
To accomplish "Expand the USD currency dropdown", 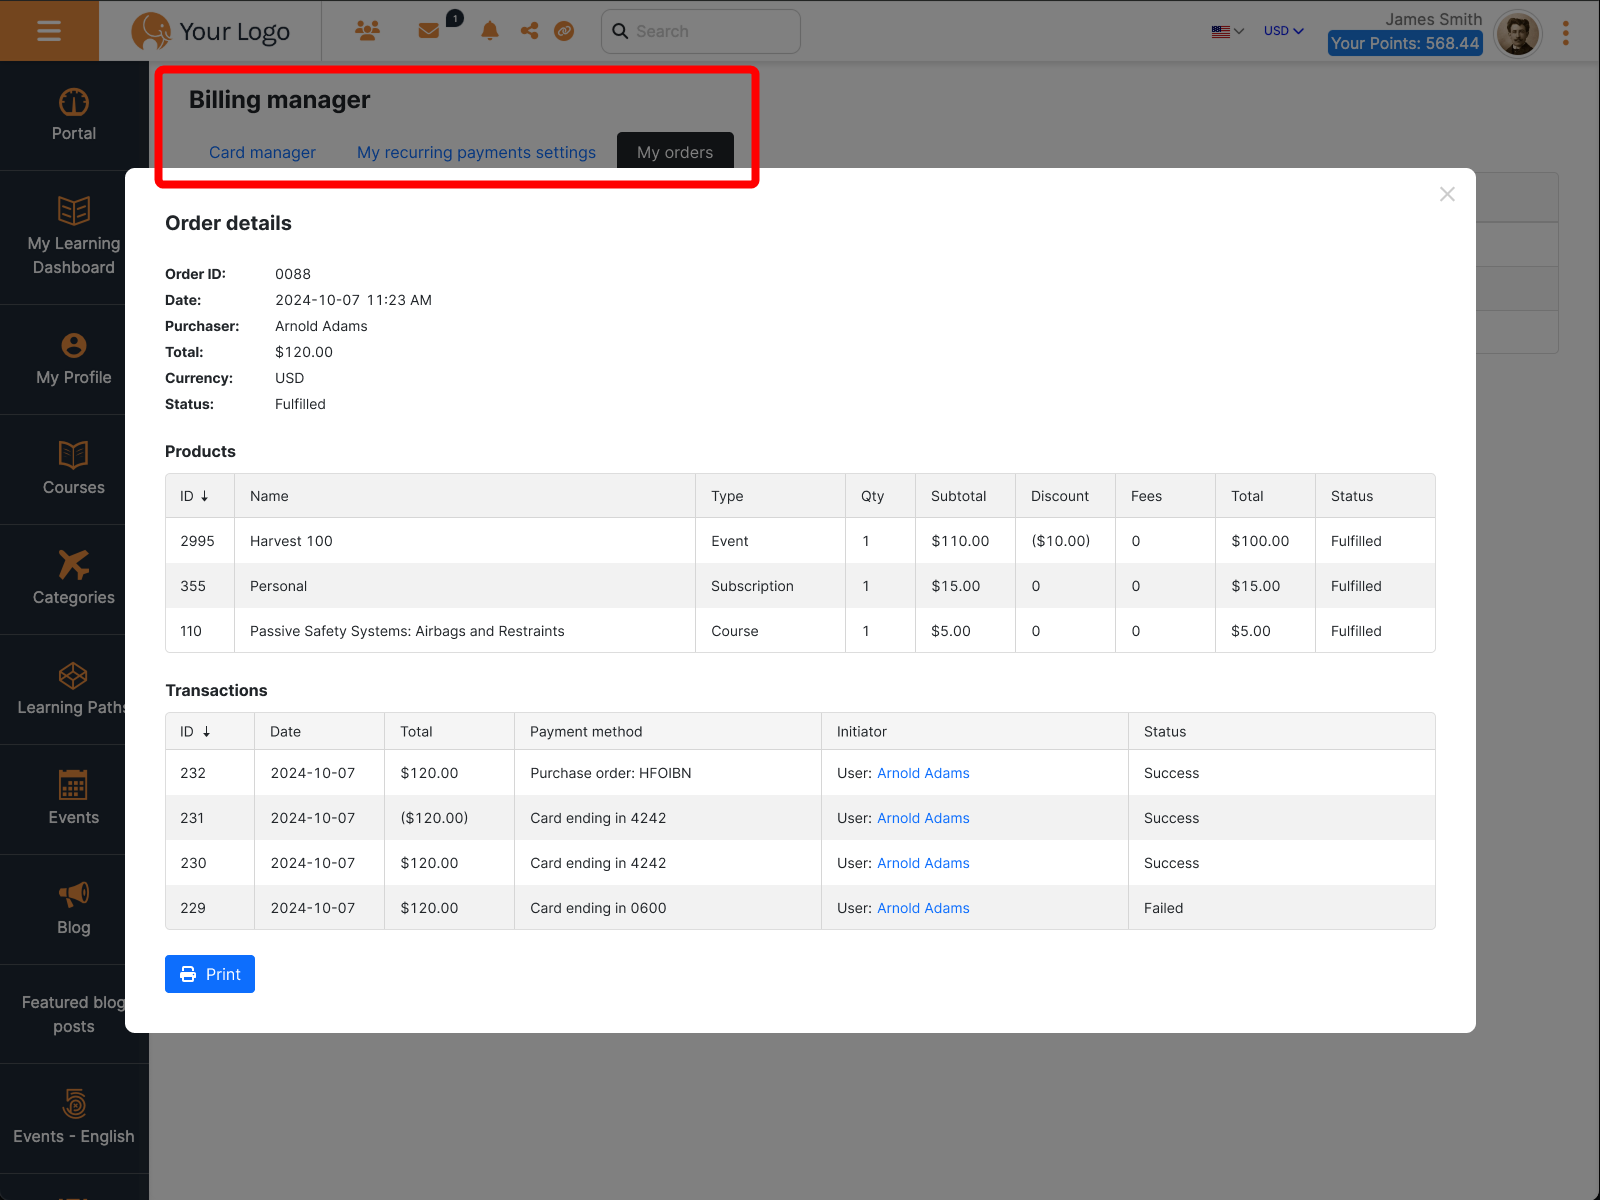I will (x=1283, y=31).
